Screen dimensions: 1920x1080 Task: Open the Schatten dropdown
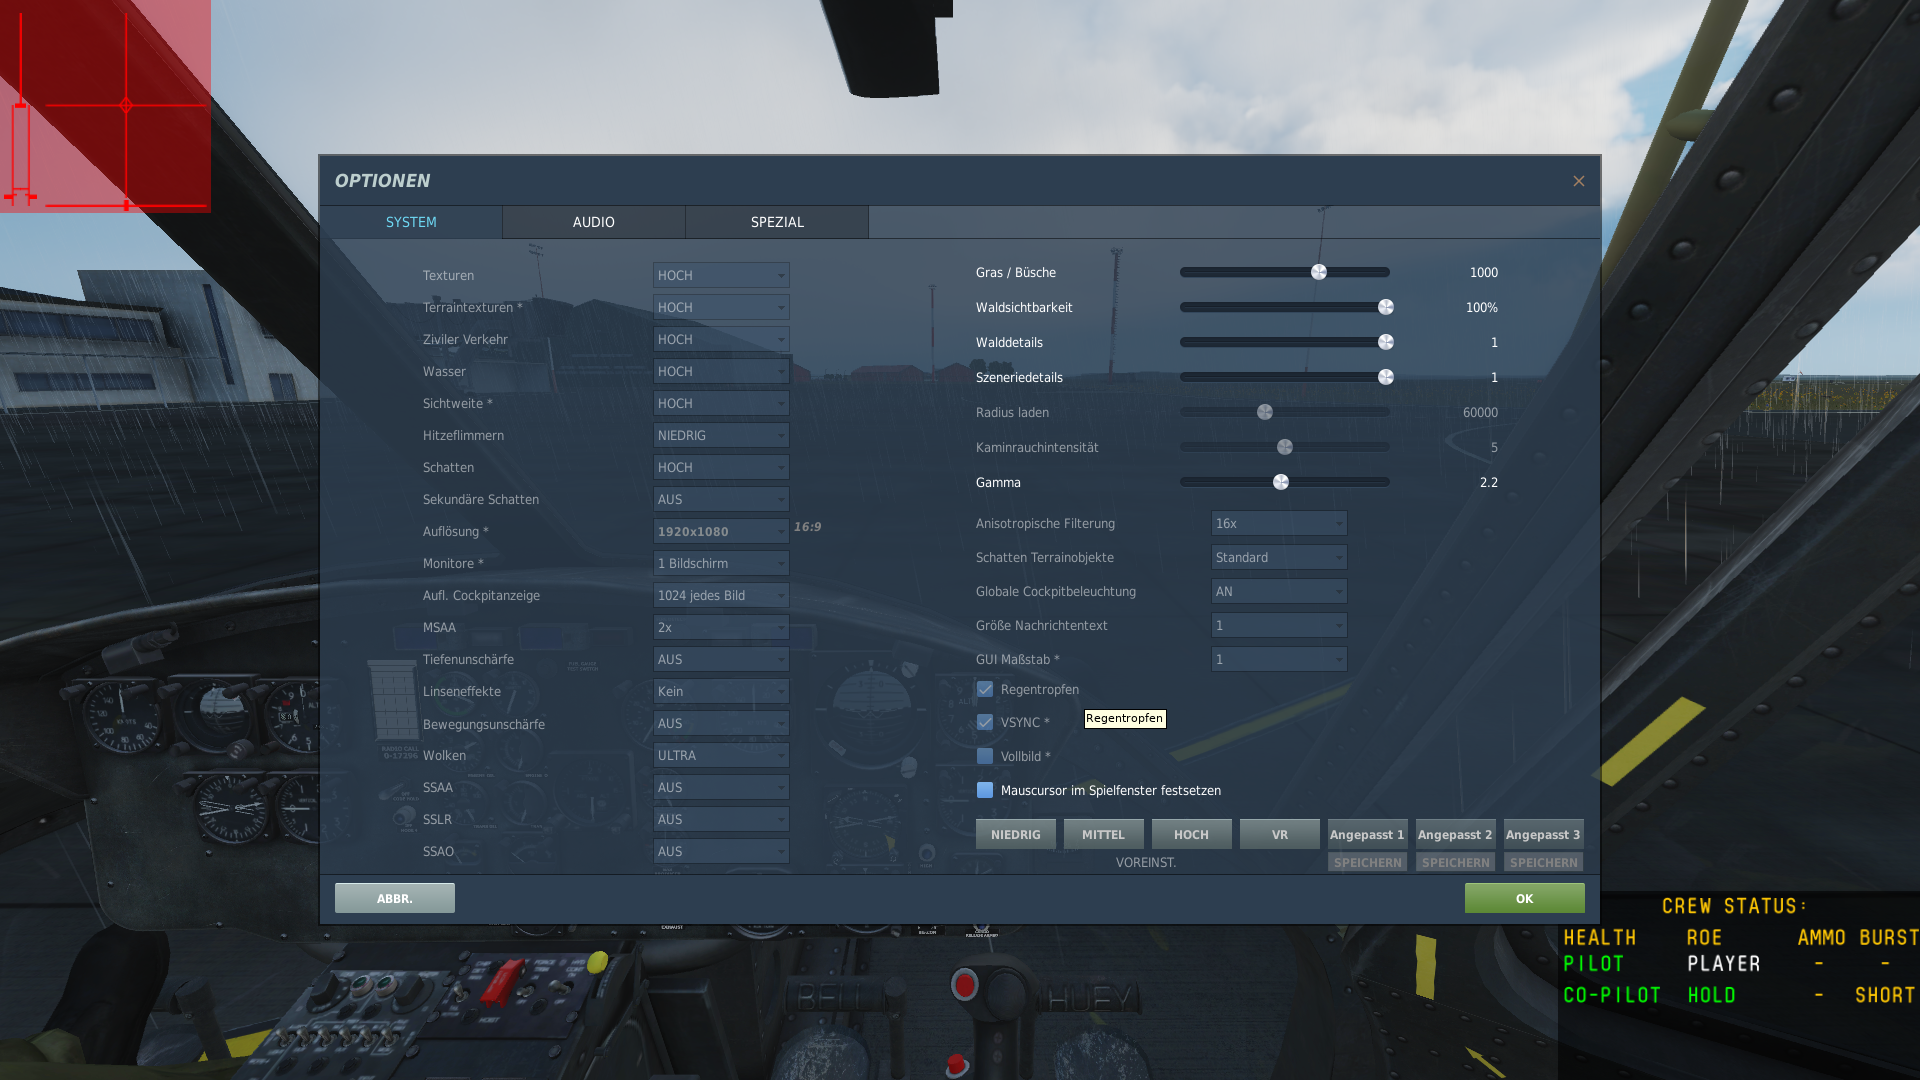coord(721,467)
